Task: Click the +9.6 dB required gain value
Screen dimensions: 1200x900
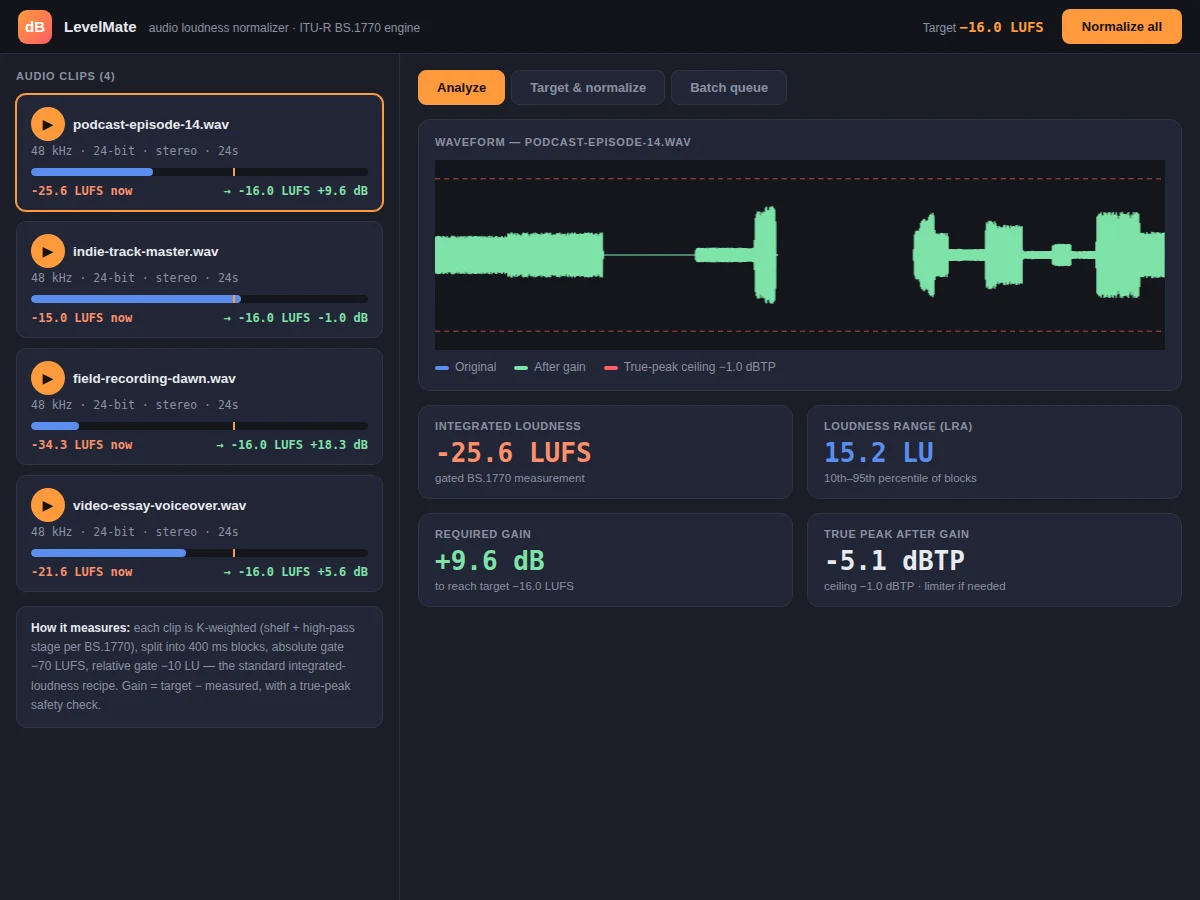Action: coord(490,561)
